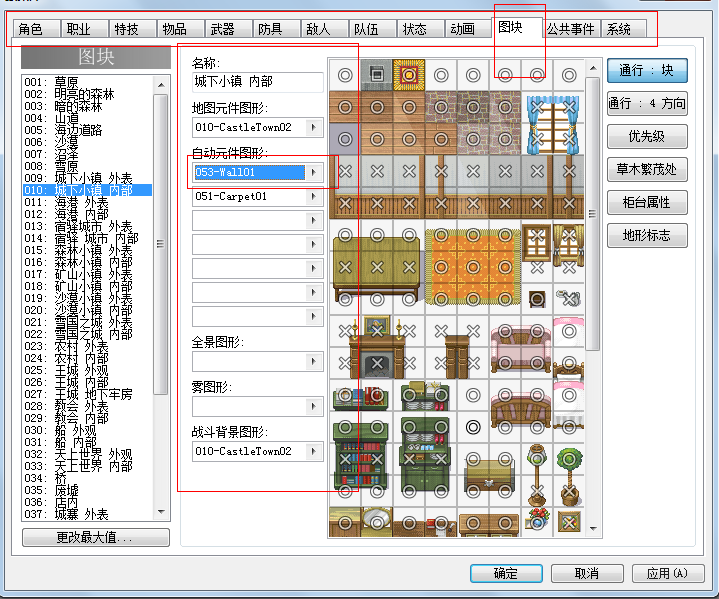Confirm with the 确定 button
719x599 pixels.
506,573
